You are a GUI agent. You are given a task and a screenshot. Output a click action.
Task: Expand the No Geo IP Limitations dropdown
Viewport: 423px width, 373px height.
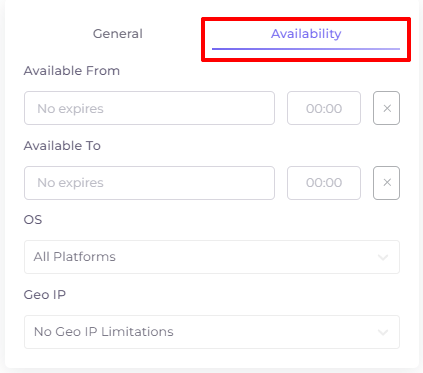[x=212, y=332]
